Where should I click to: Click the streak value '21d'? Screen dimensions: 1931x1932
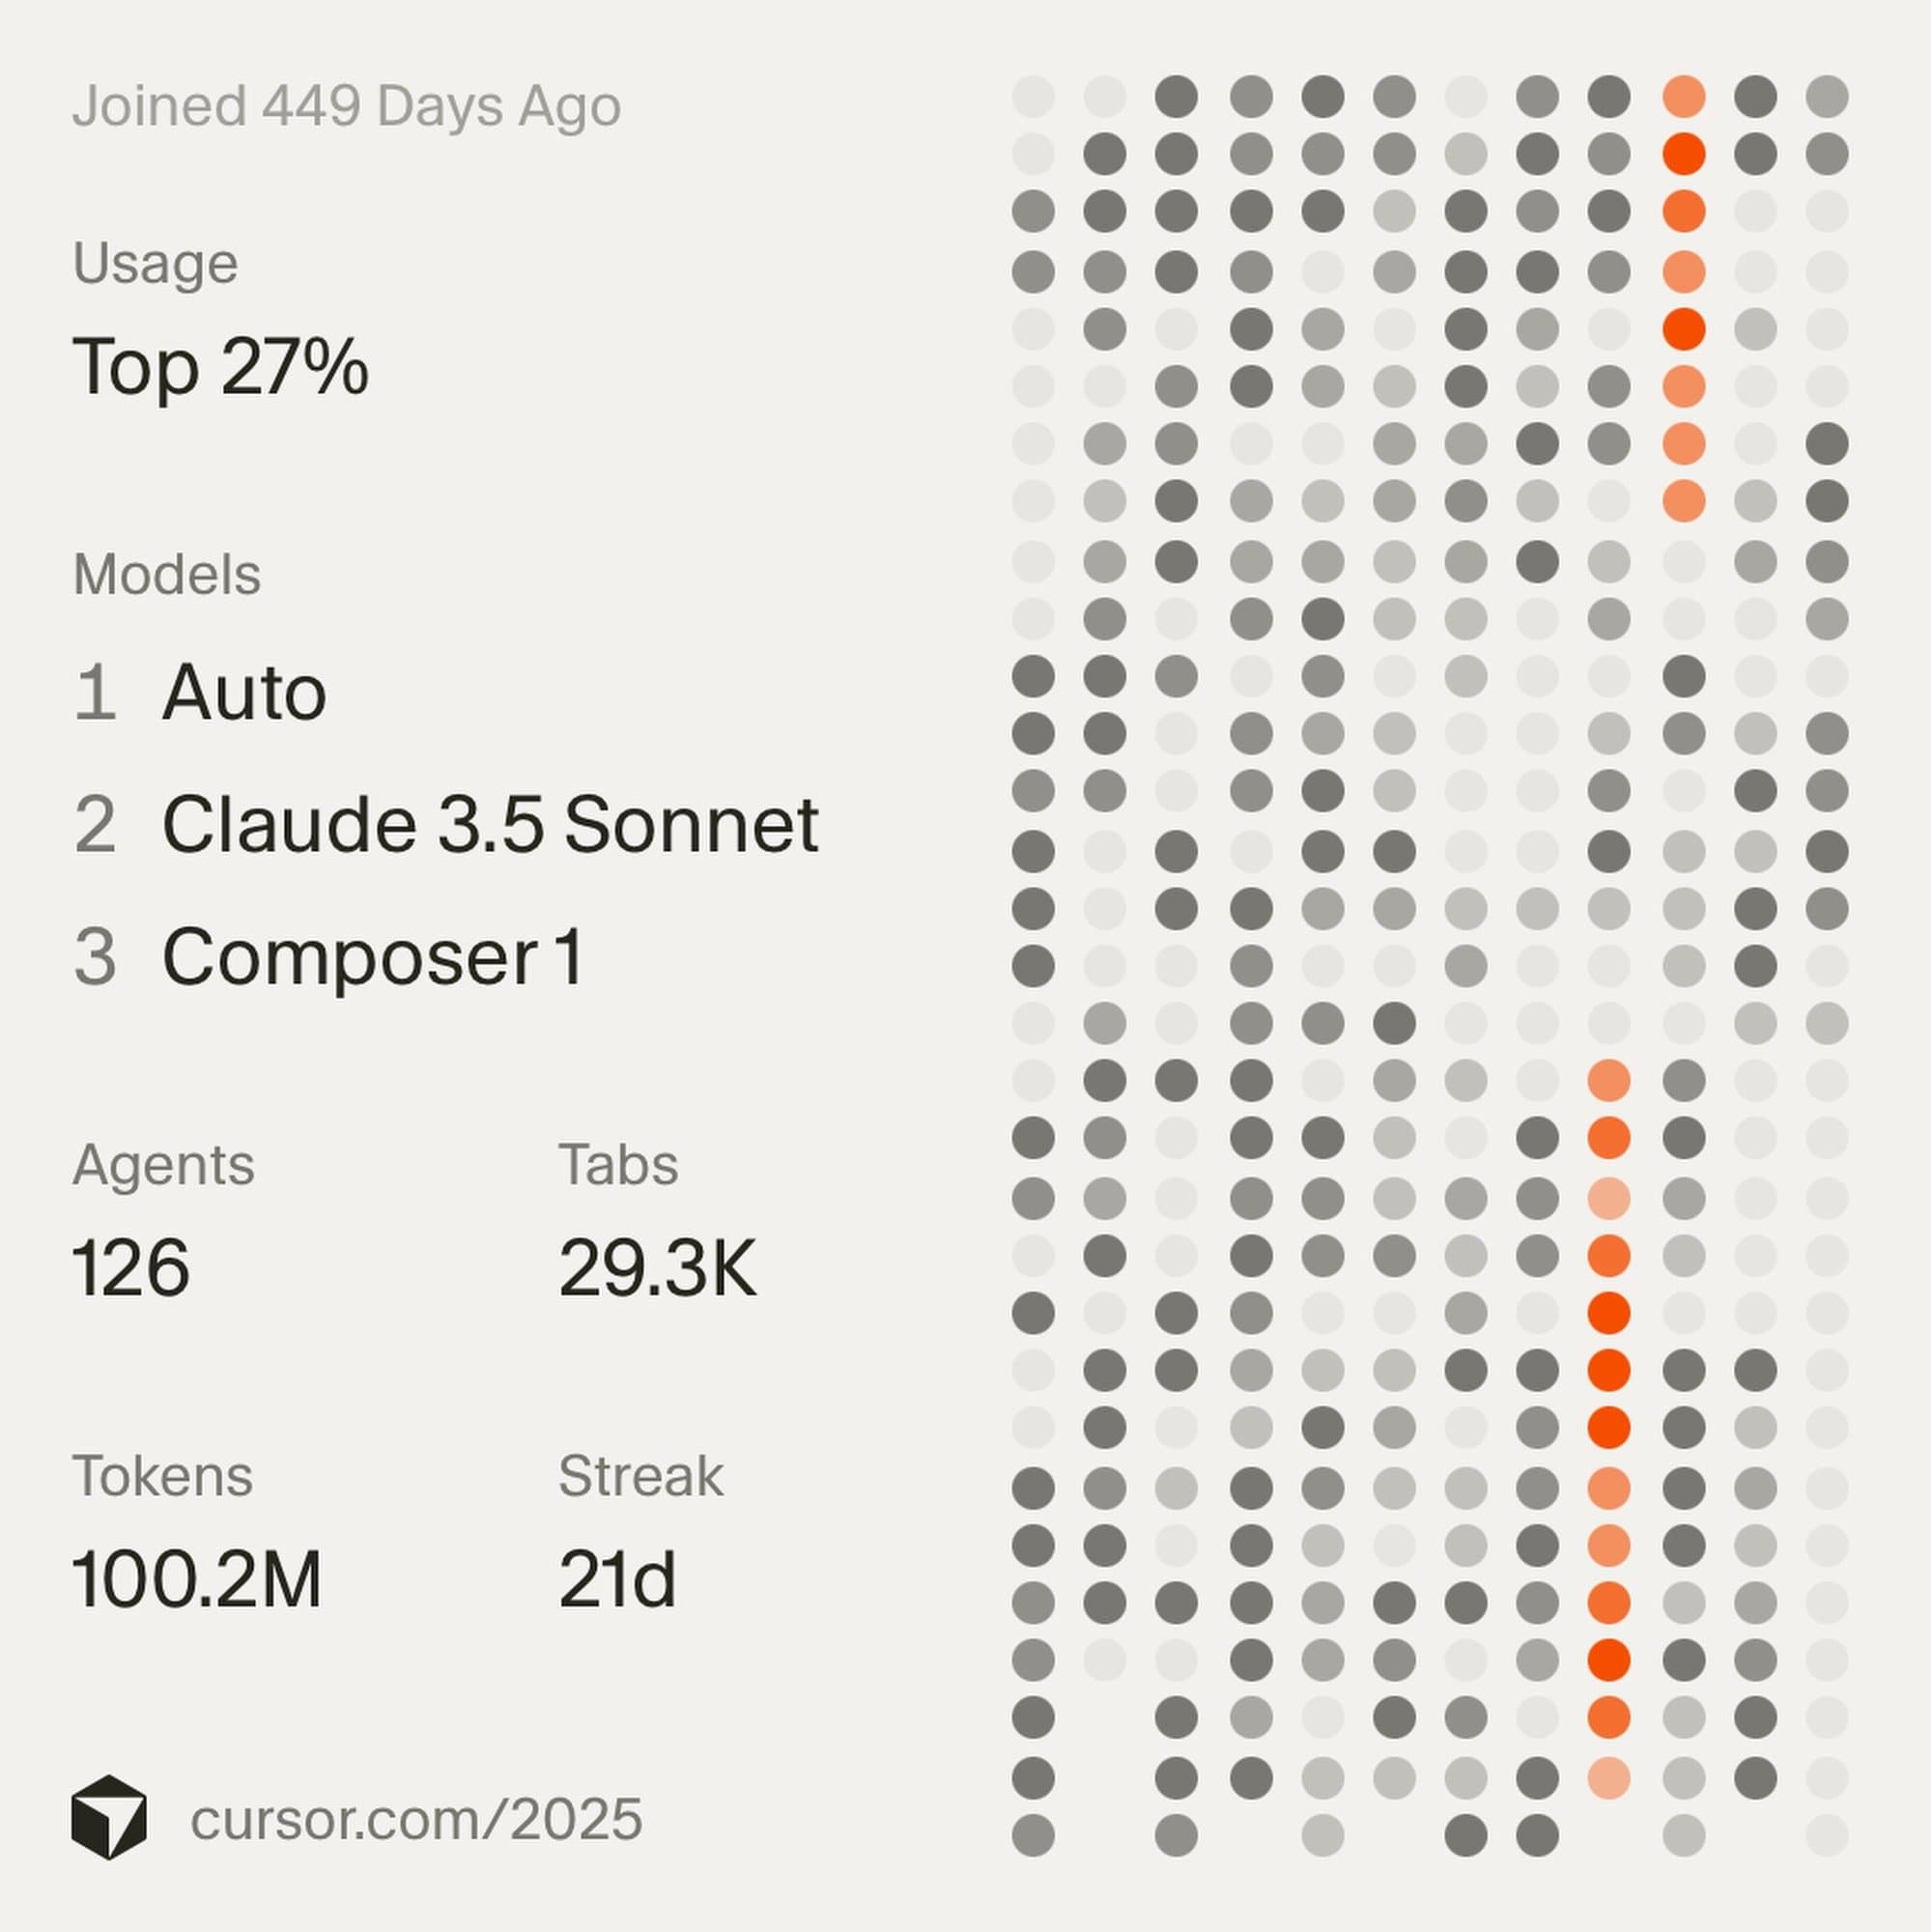617,1580
